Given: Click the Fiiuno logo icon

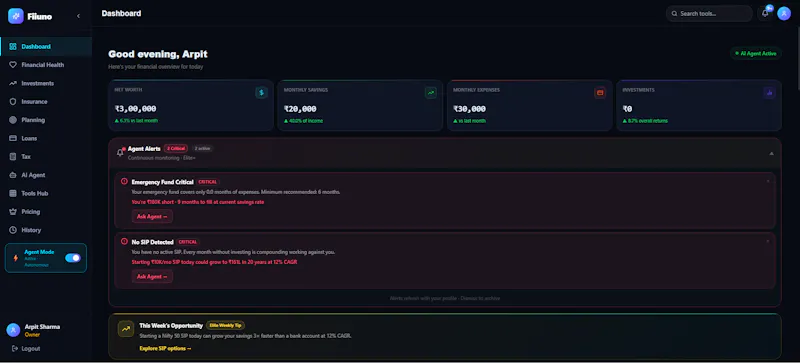Looking at the screenshot, I should pos(16,16).
